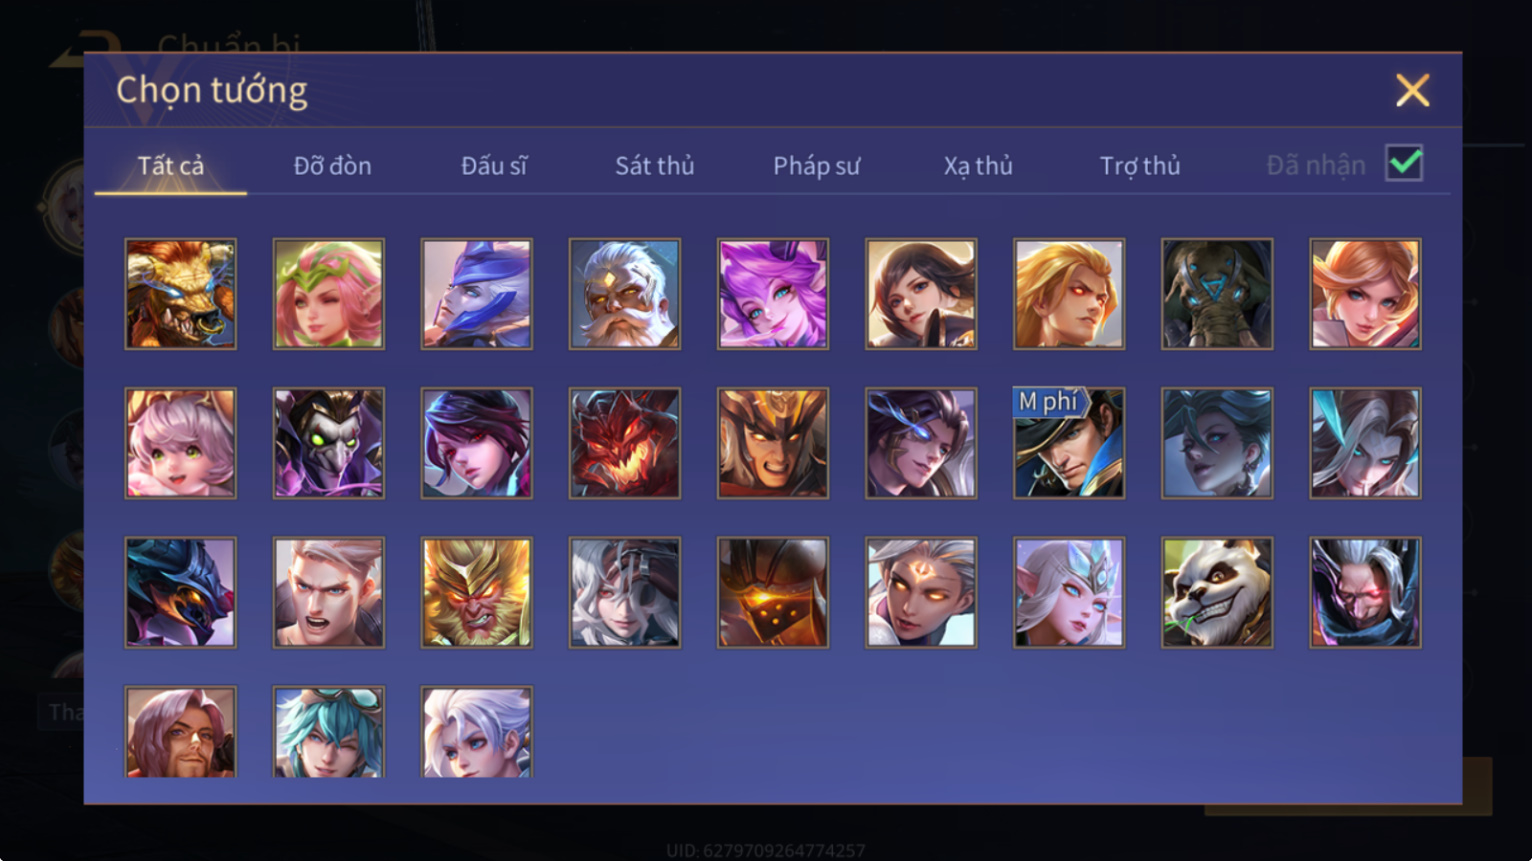Select the green-eyed purple-hooded hero

pyautogui.click(x=329, y=443)
